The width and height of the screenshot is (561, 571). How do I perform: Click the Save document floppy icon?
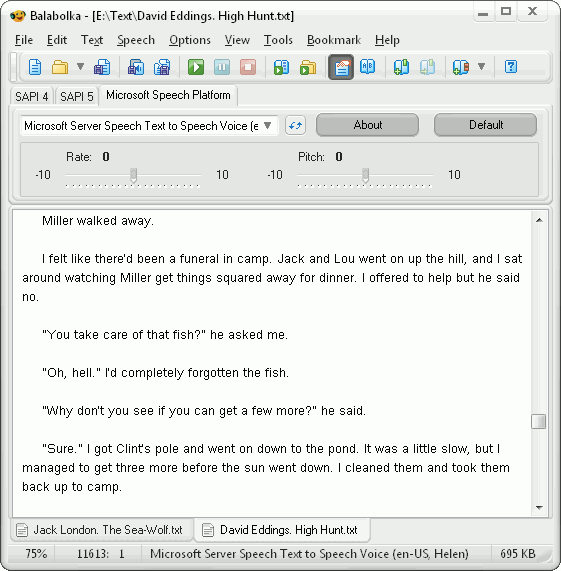(102, 67)
